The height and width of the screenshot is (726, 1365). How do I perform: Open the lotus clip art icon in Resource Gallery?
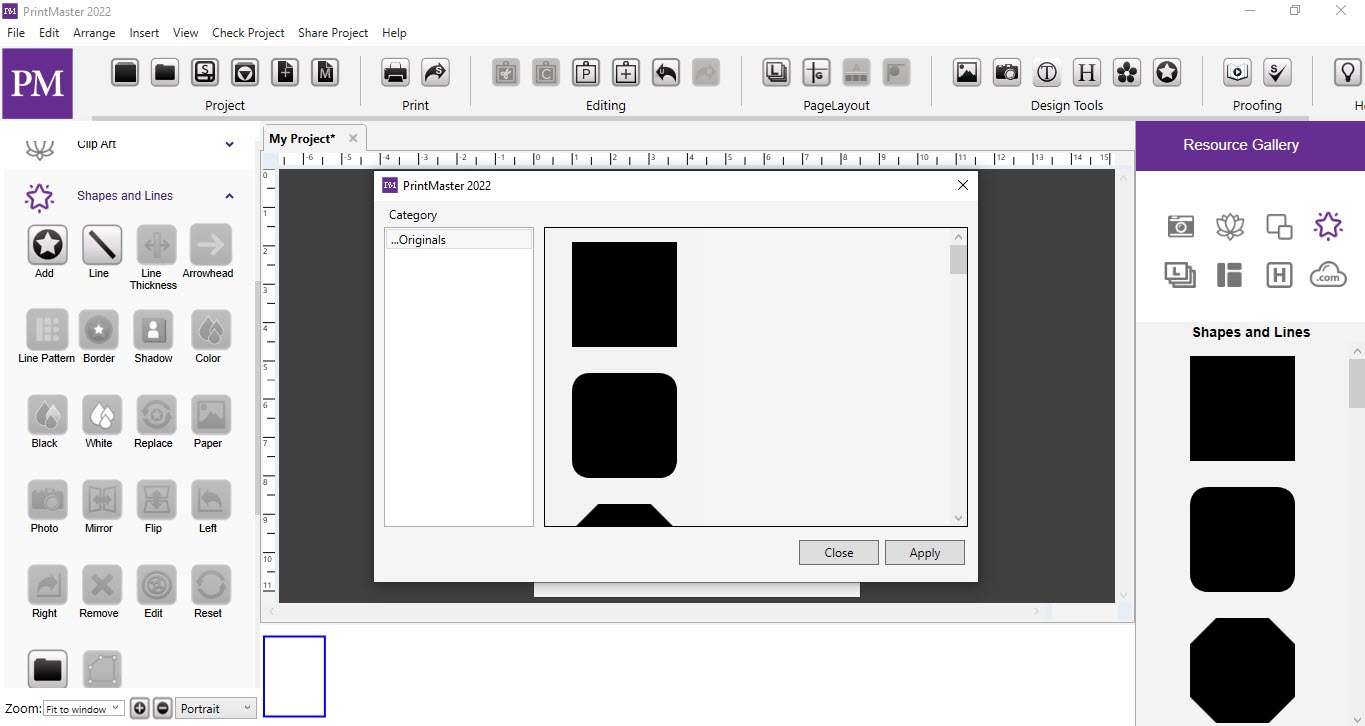pos(1230,226)
